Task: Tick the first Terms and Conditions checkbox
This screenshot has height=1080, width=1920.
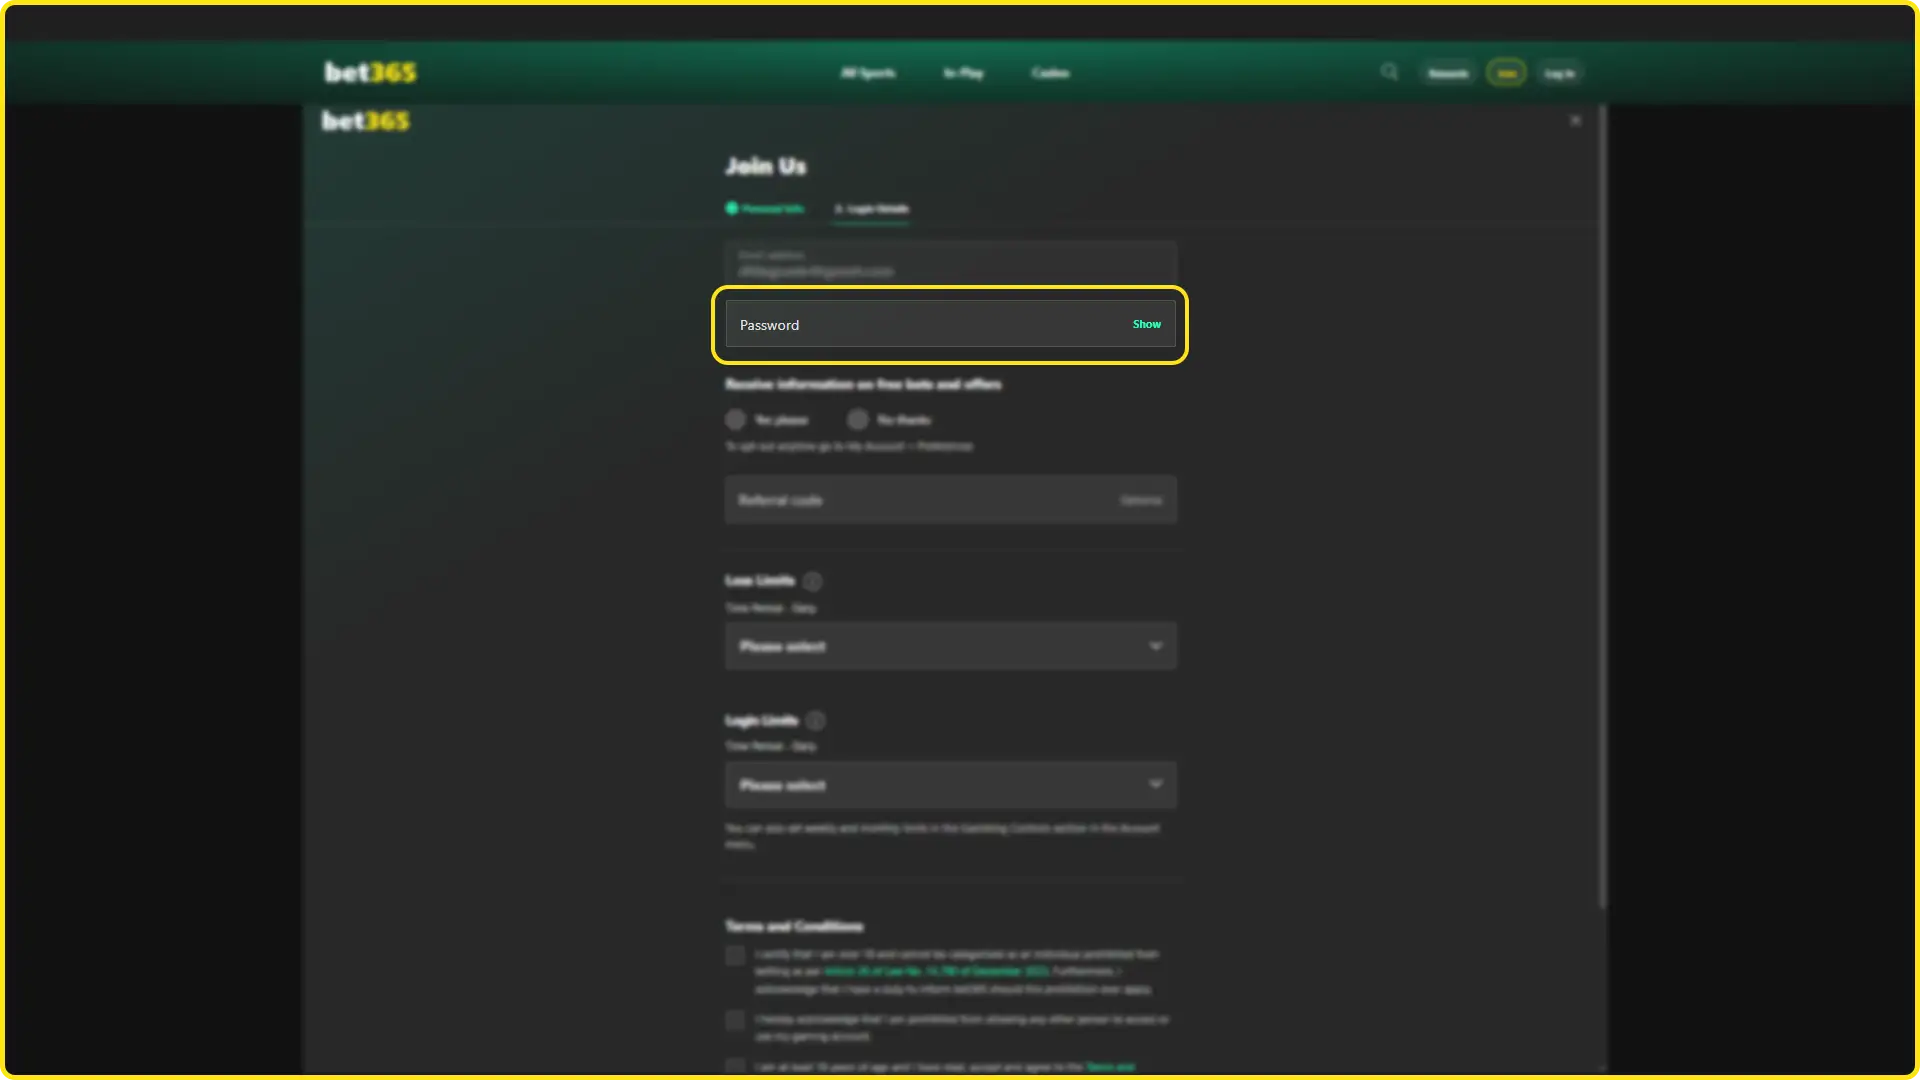Action: [x=735, y=955]
